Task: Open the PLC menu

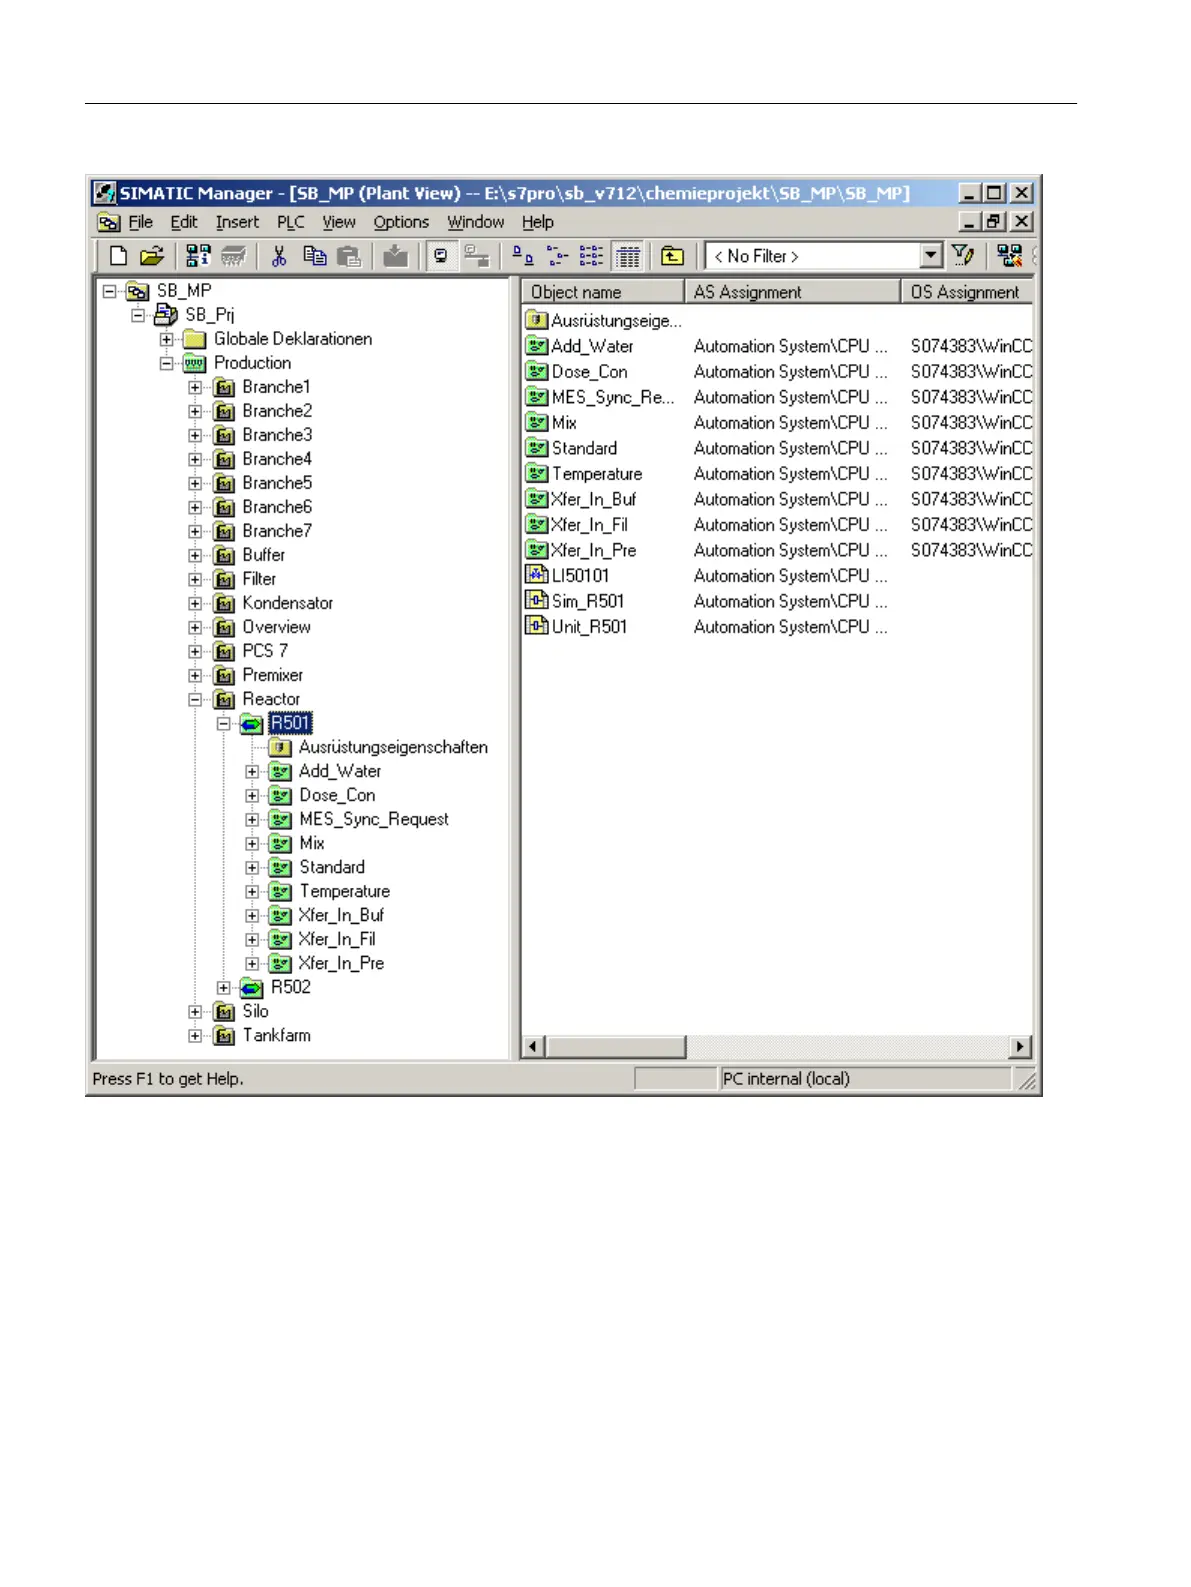Action: pyautogui.click(x=291, y=222)
